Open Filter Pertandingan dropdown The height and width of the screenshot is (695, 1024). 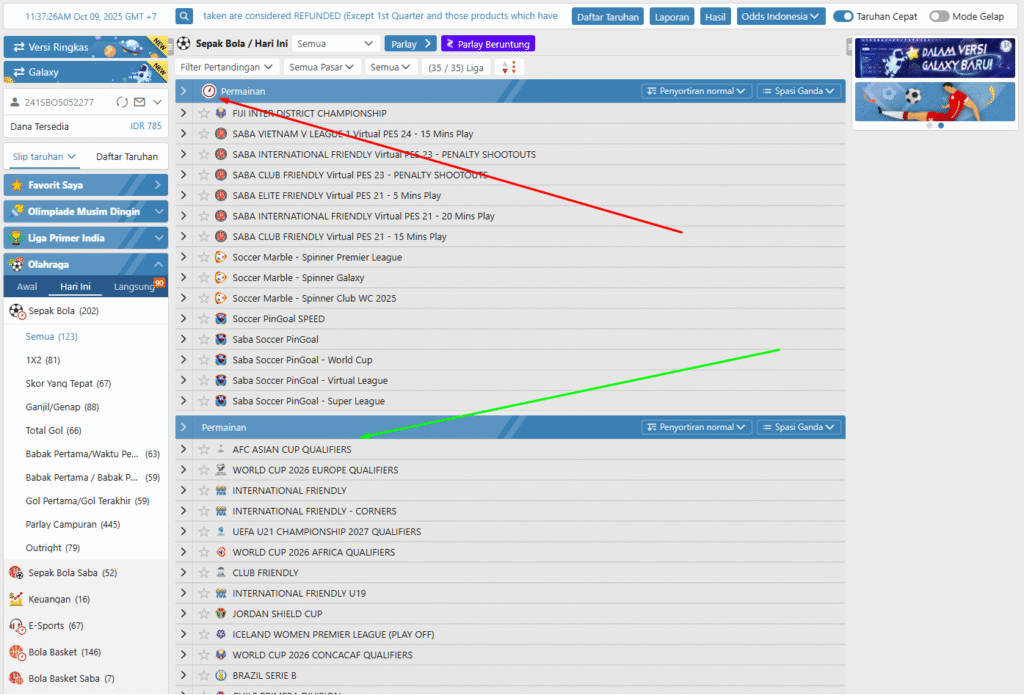pyautogui.click(x=227, y=67)
